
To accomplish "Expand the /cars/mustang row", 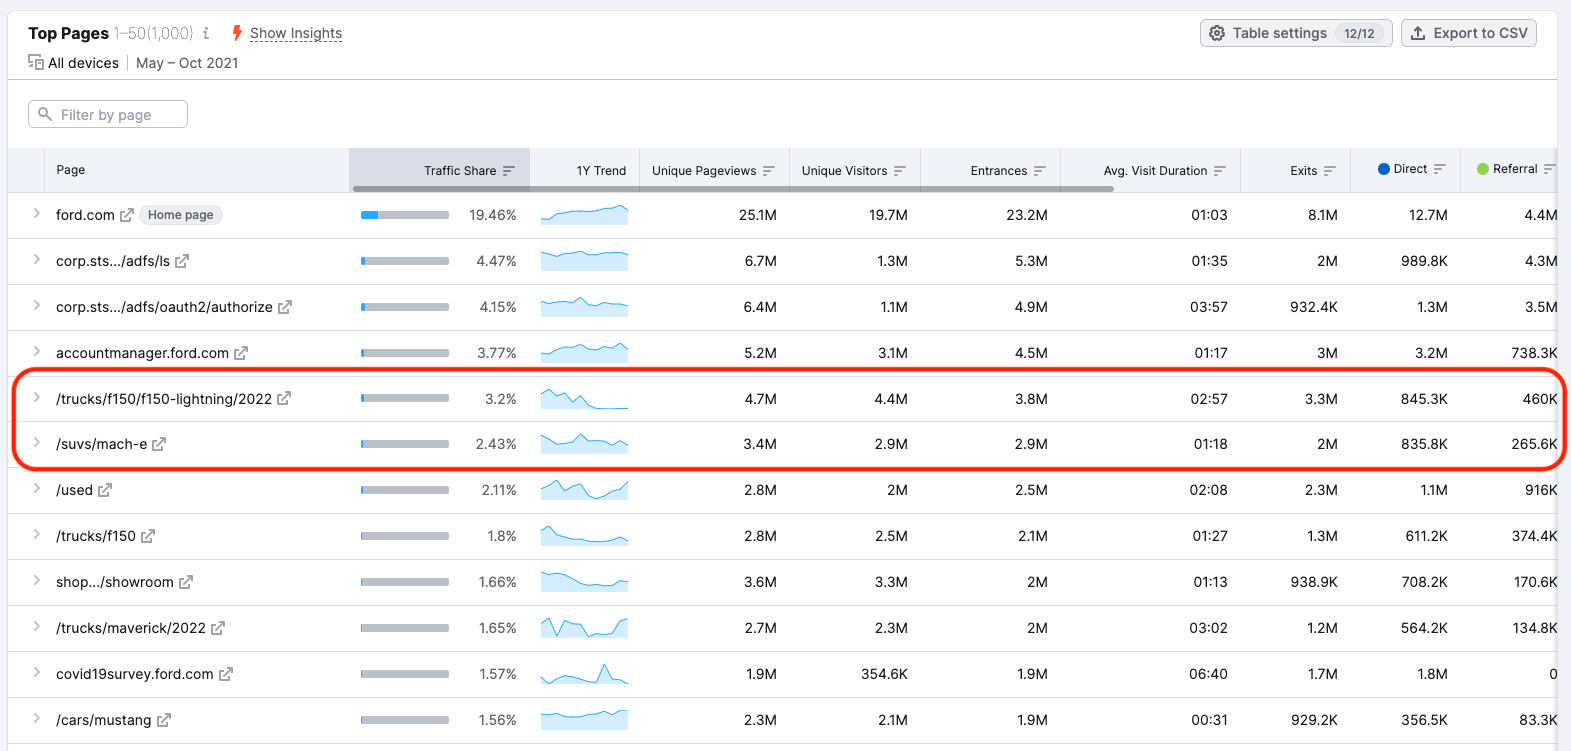I will pos(37,718).
